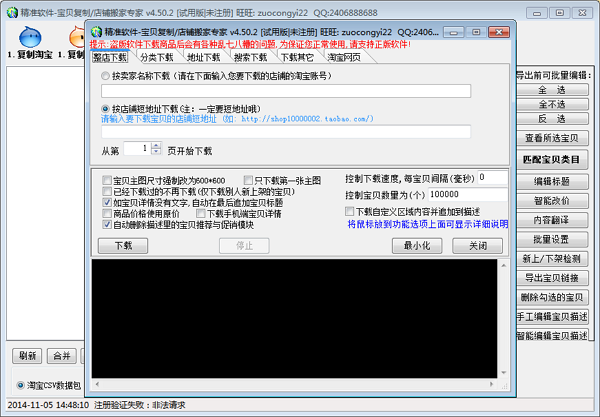Click 编辑标题 button
The image size is (600, 417).
[552, 181]
